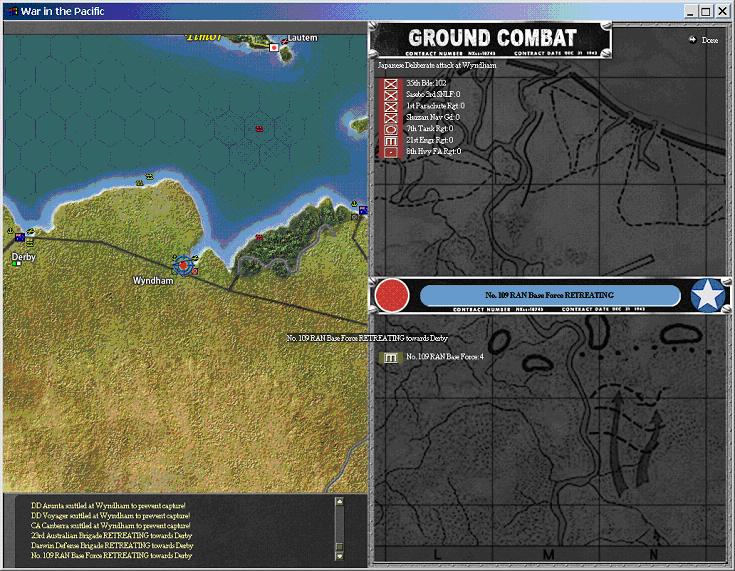Click 'Shuzan Nav Gd: 0' entry

point(433,117)
